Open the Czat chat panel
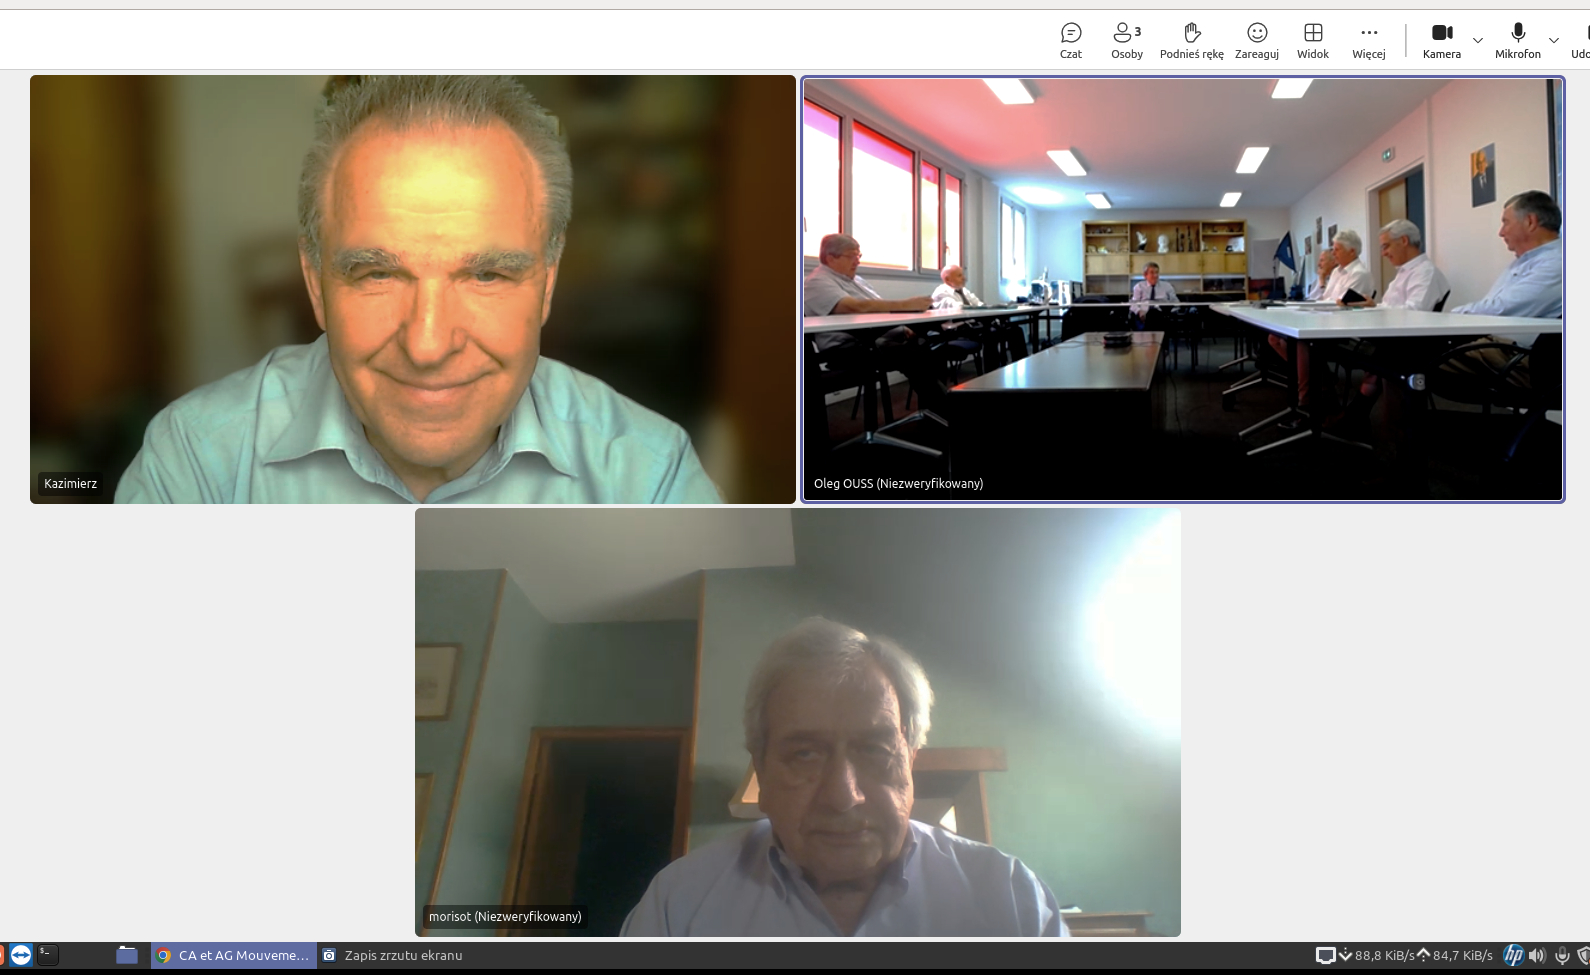 [x=1071, y=41]
